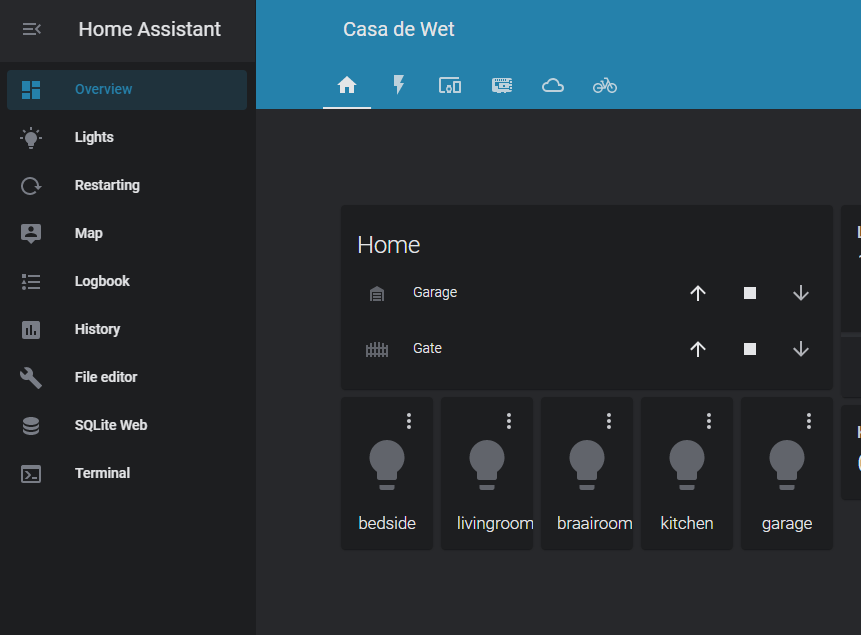Click the Terminal sidebar label
This screenshot has width=861, height=635.
102,473
